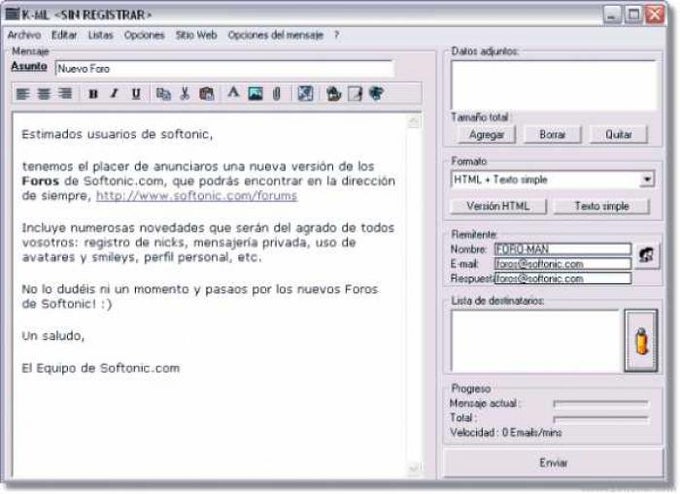Click the Mensaje actual progress bar

[x=601, y=404]
